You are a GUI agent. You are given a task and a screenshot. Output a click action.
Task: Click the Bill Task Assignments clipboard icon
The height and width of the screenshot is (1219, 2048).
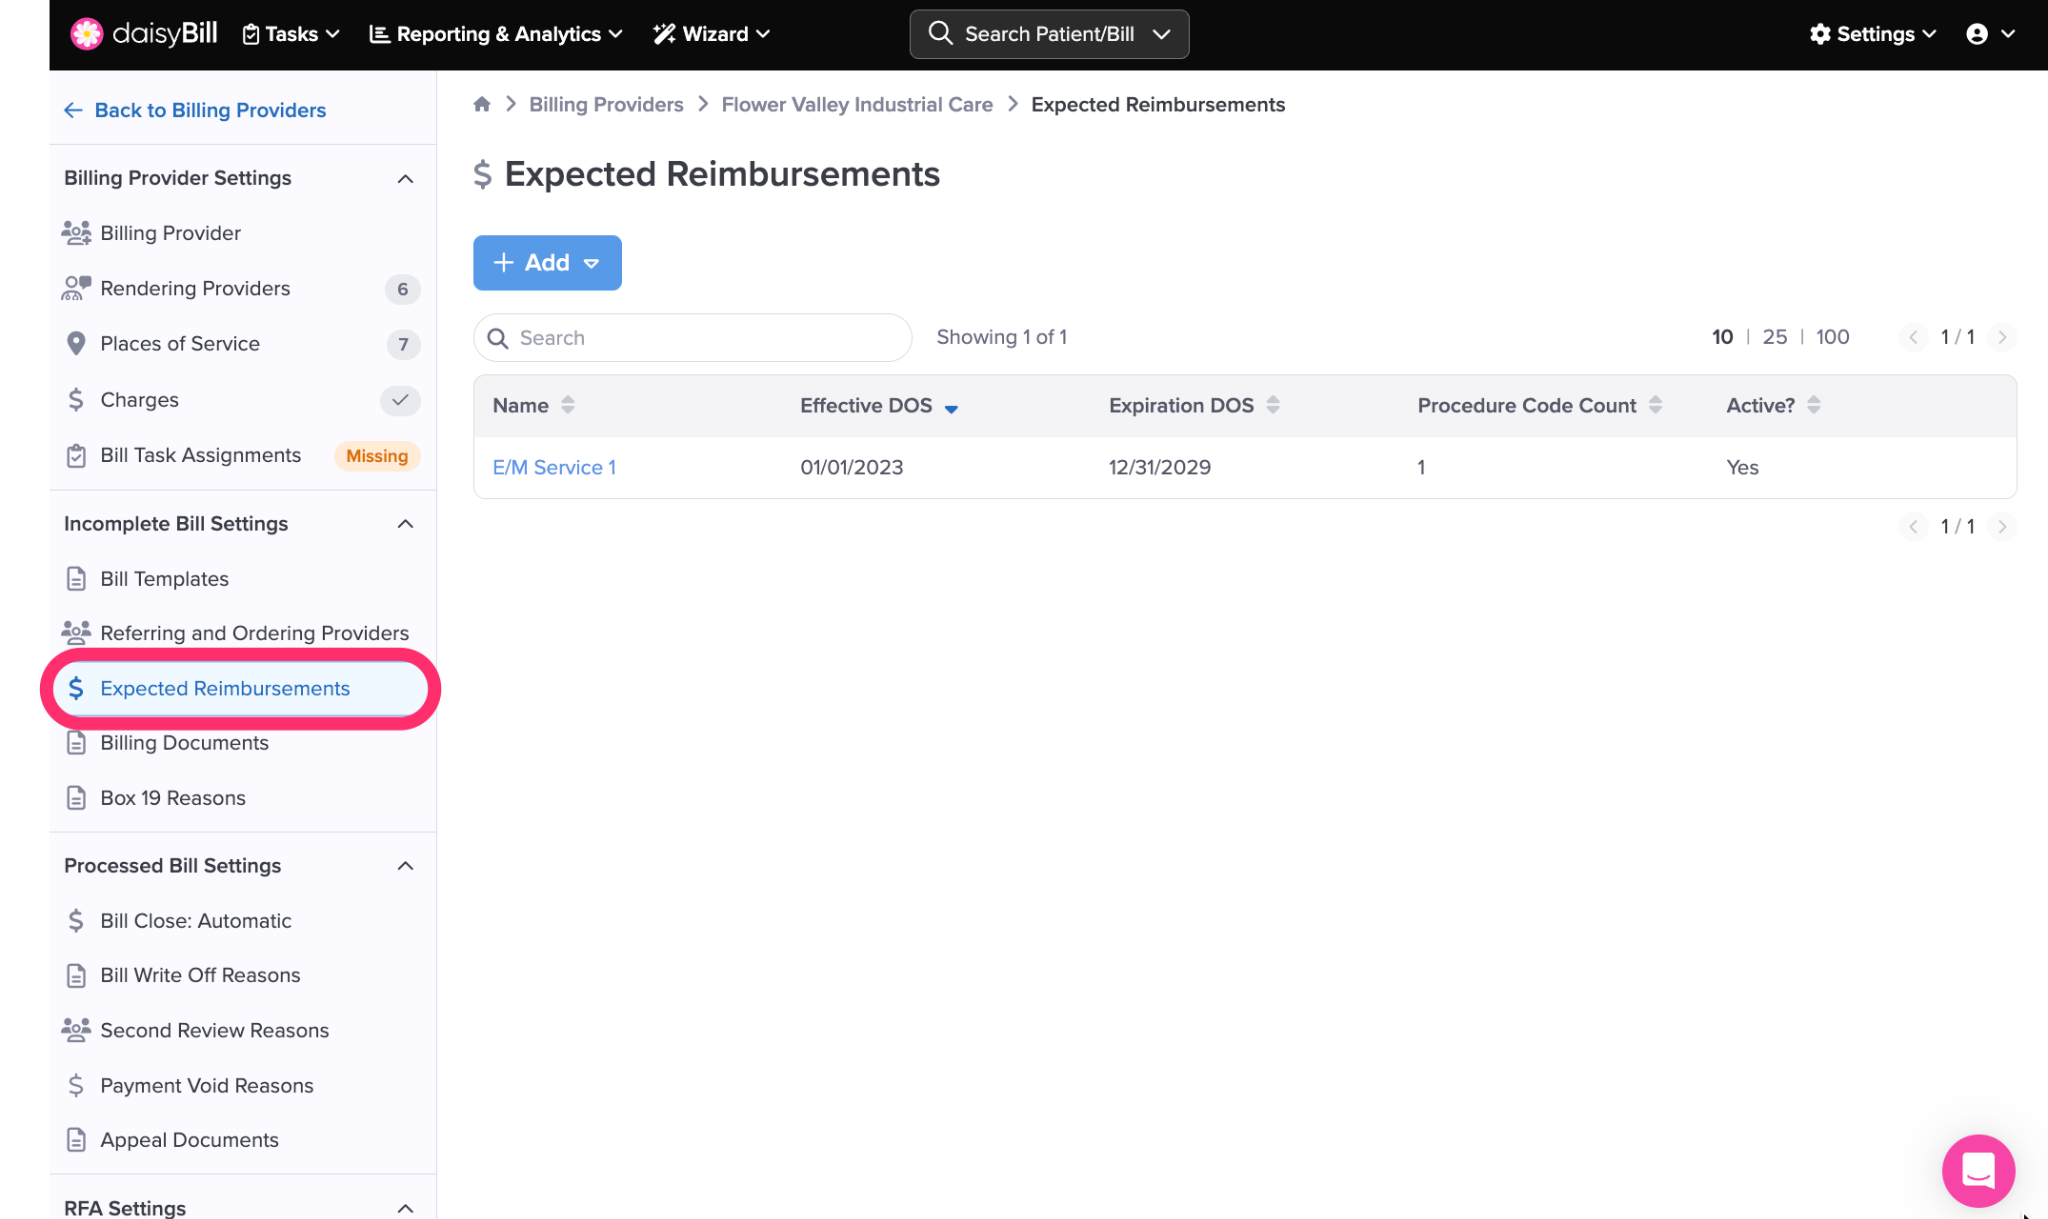pos(76,456)
